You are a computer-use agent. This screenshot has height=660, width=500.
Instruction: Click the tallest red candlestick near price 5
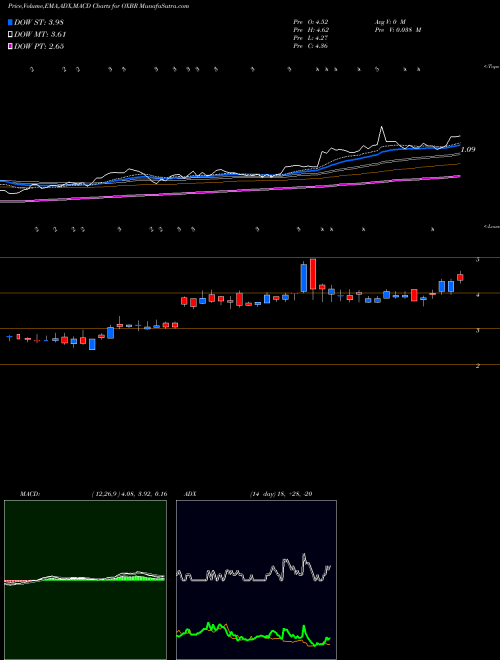313,274
